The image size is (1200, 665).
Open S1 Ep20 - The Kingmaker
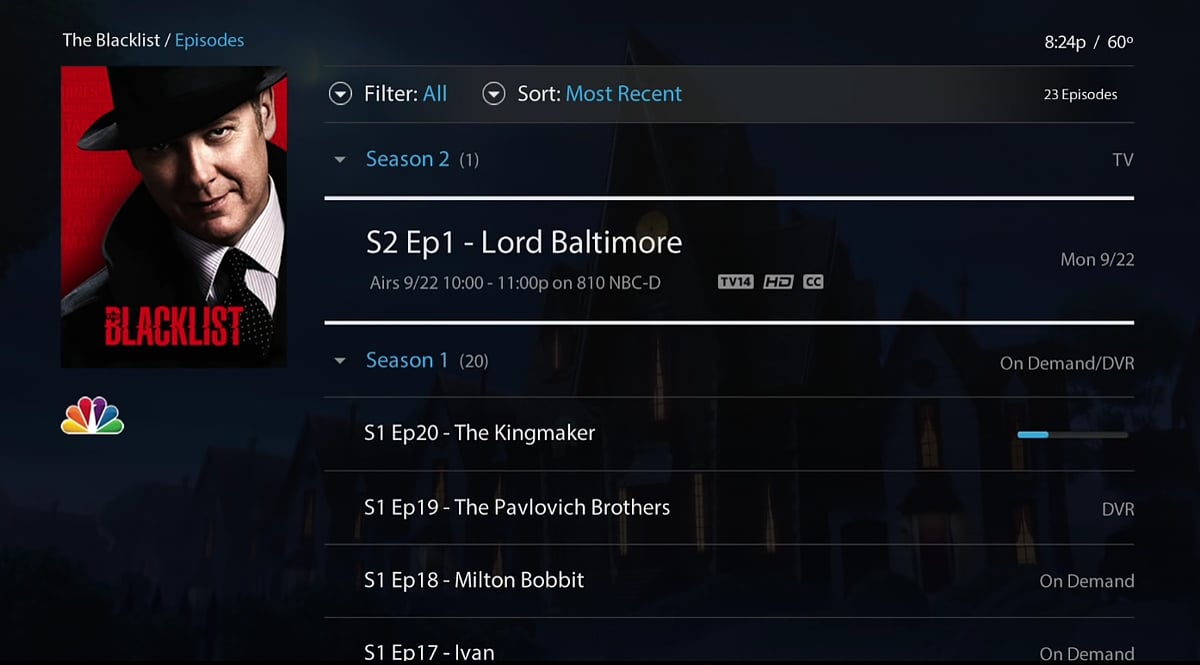pos(729,434)
